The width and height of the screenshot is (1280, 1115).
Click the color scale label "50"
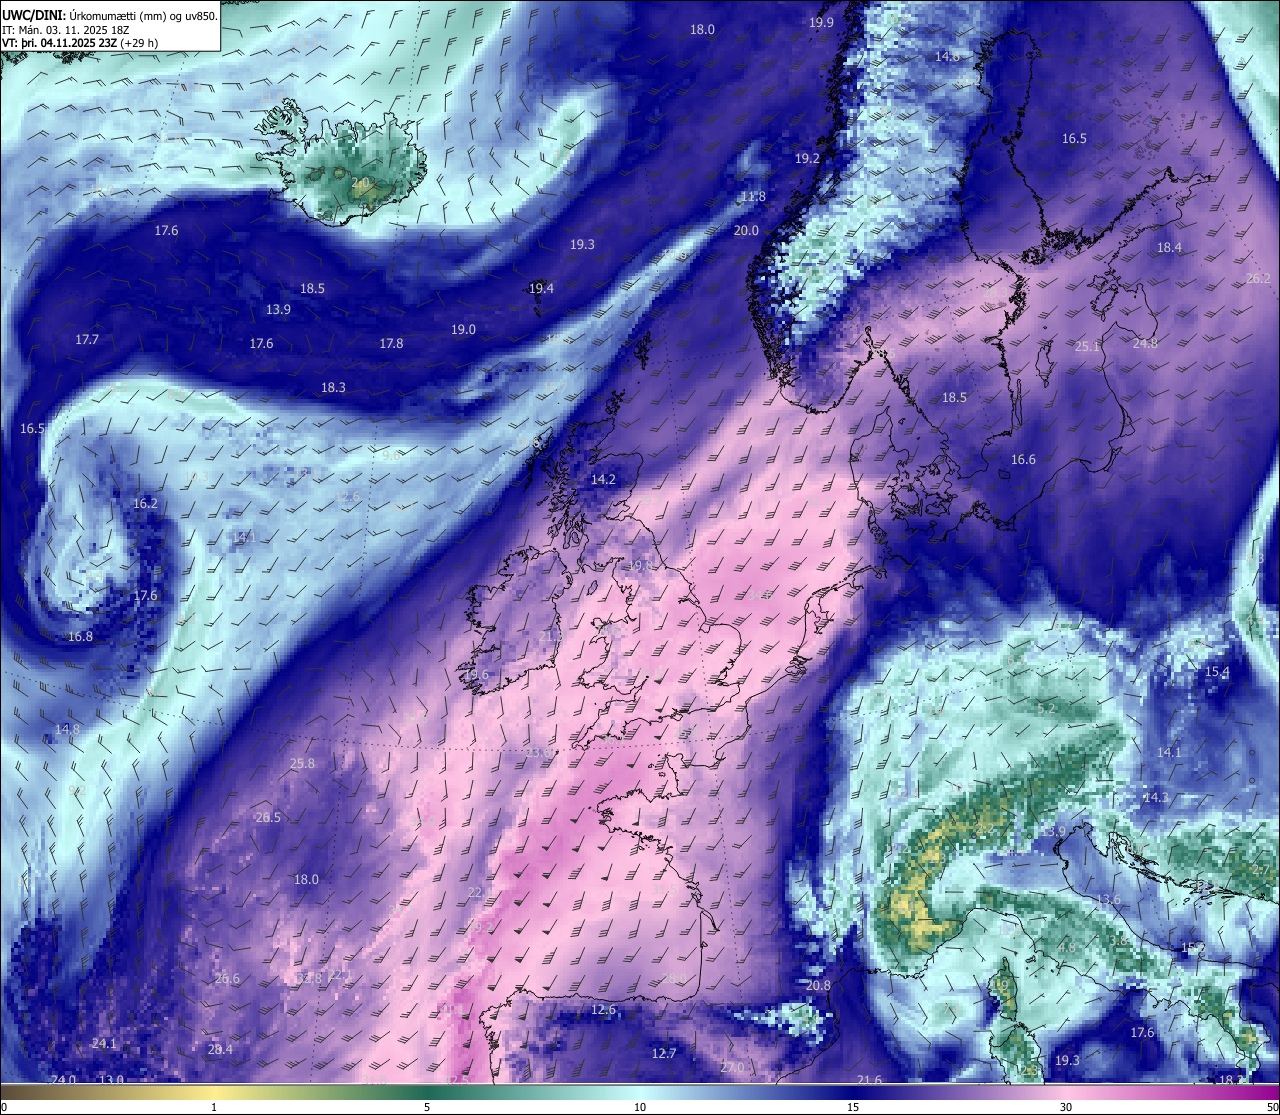coord(1272,1107)
